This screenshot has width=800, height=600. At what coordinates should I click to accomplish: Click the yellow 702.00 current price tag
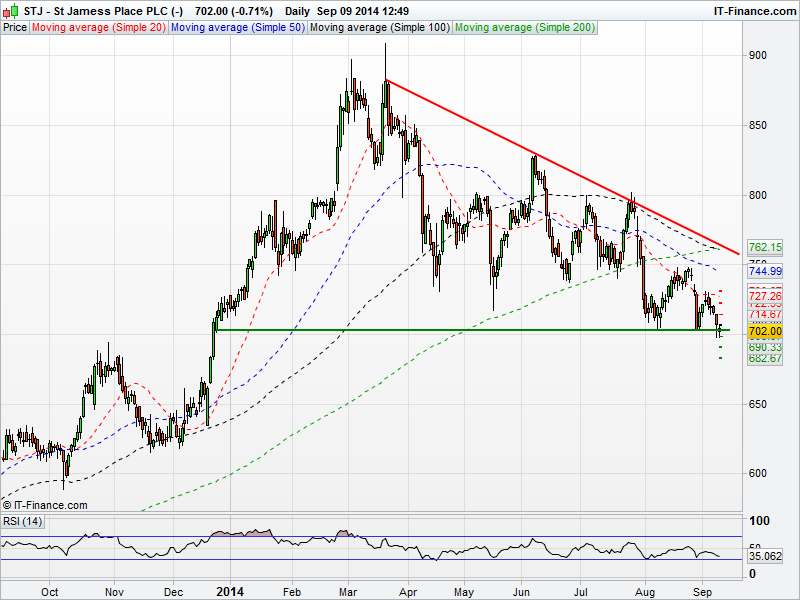765,331
